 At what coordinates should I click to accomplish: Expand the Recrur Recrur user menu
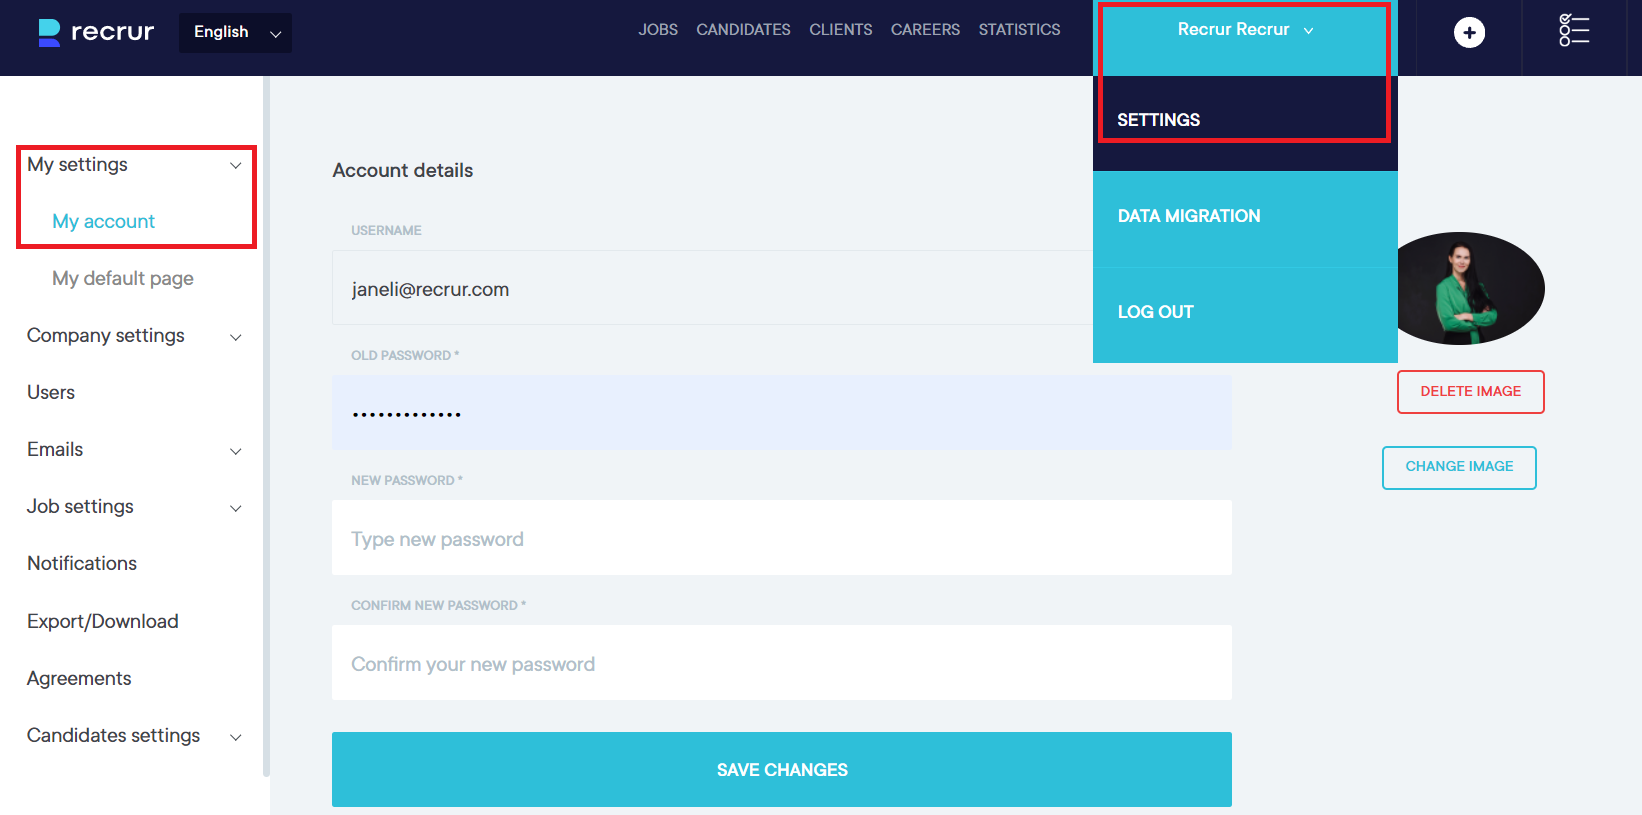click(1244, 30)
